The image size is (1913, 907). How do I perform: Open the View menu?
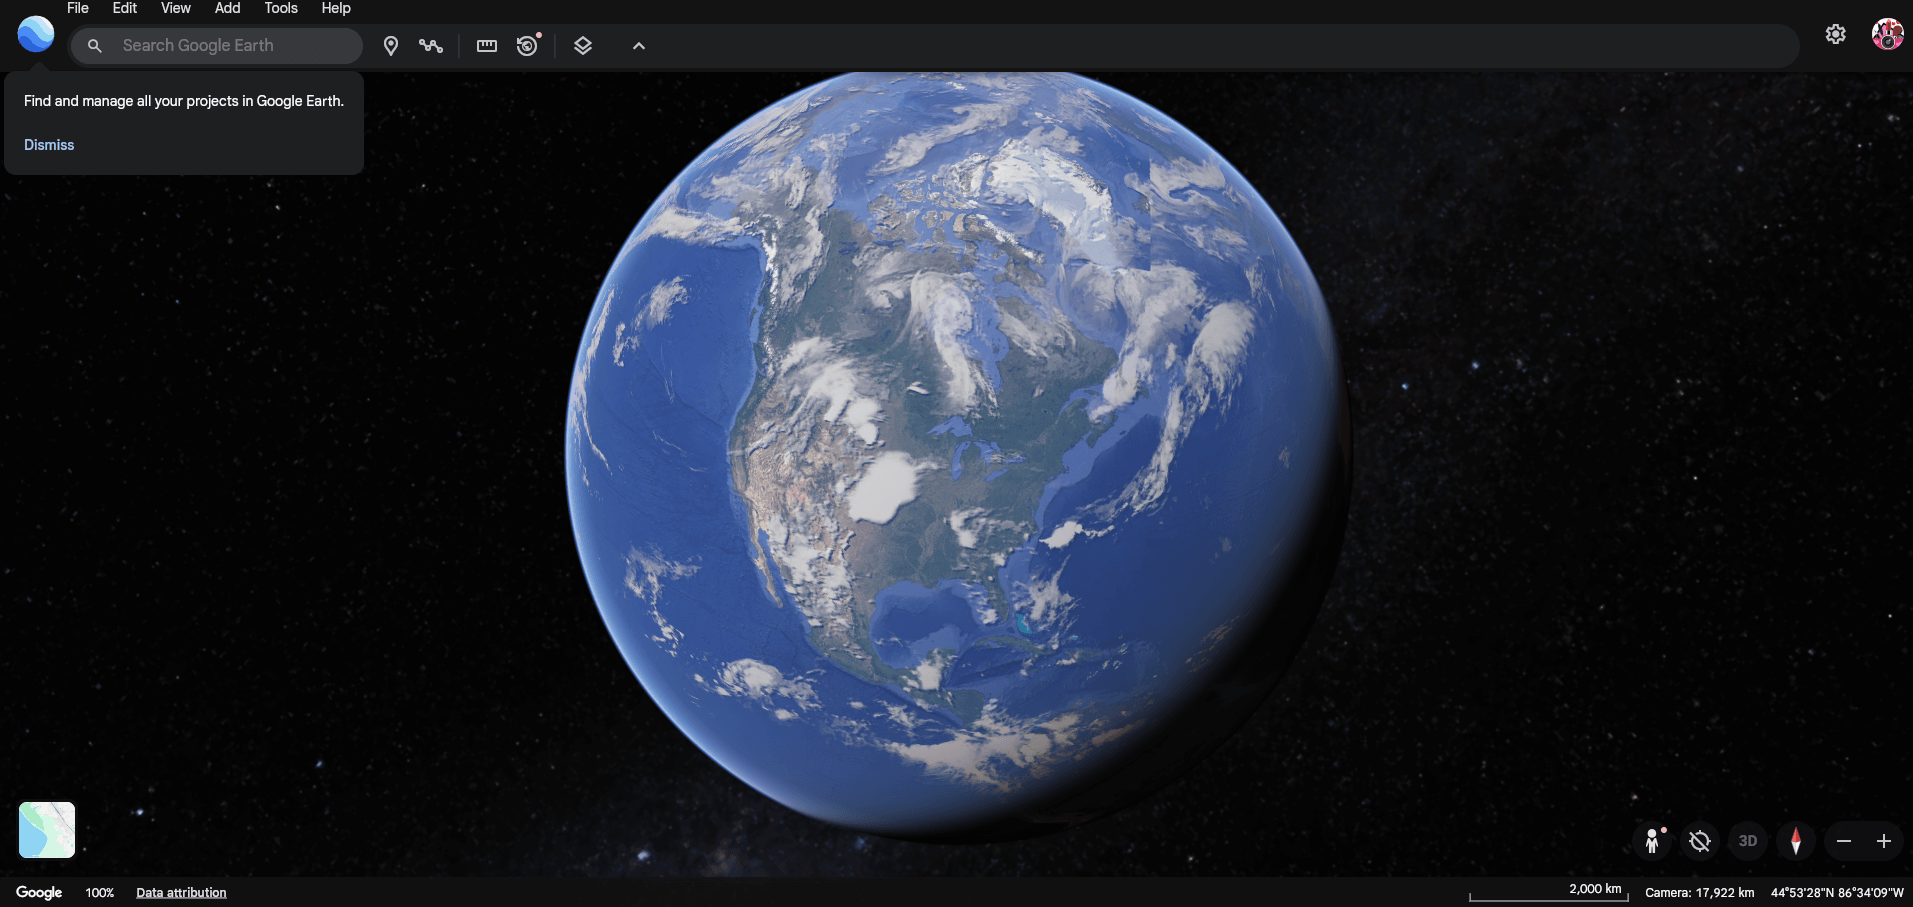point(176,8)
